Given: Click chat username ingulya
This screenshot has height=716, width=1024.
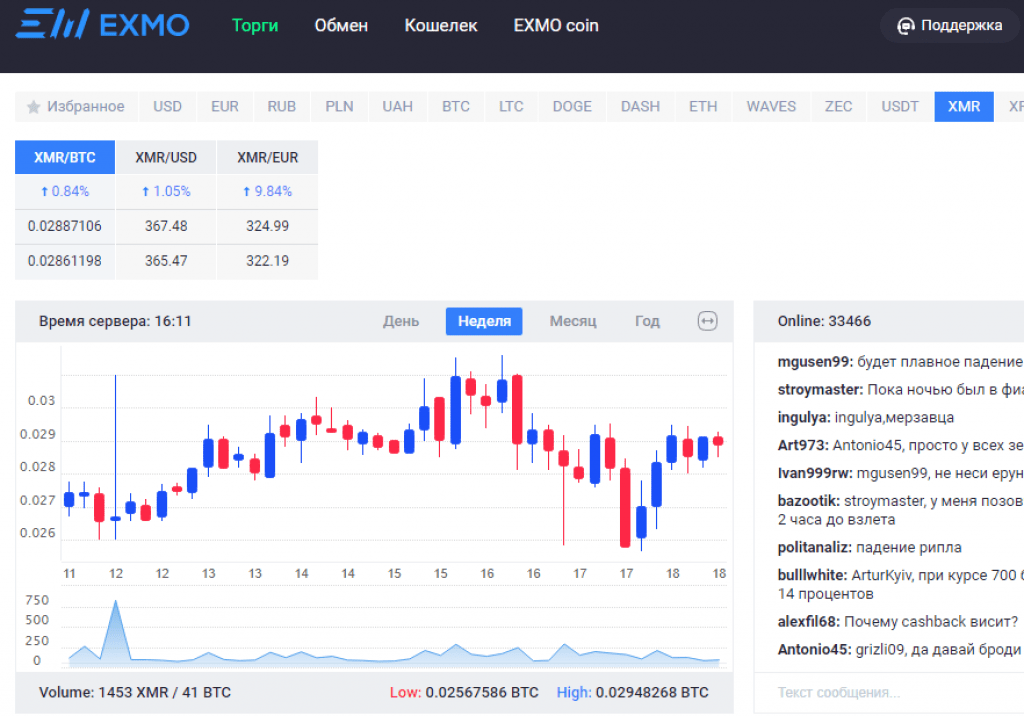Looking at the screenshot, I should pyautogui.click(x=804, y=417).
